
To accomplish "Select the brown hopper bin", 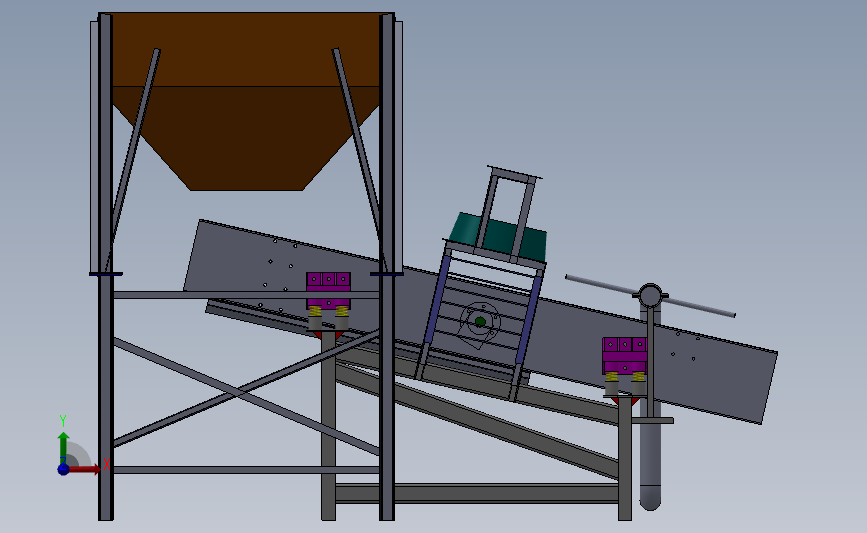I will pos(246,102).
